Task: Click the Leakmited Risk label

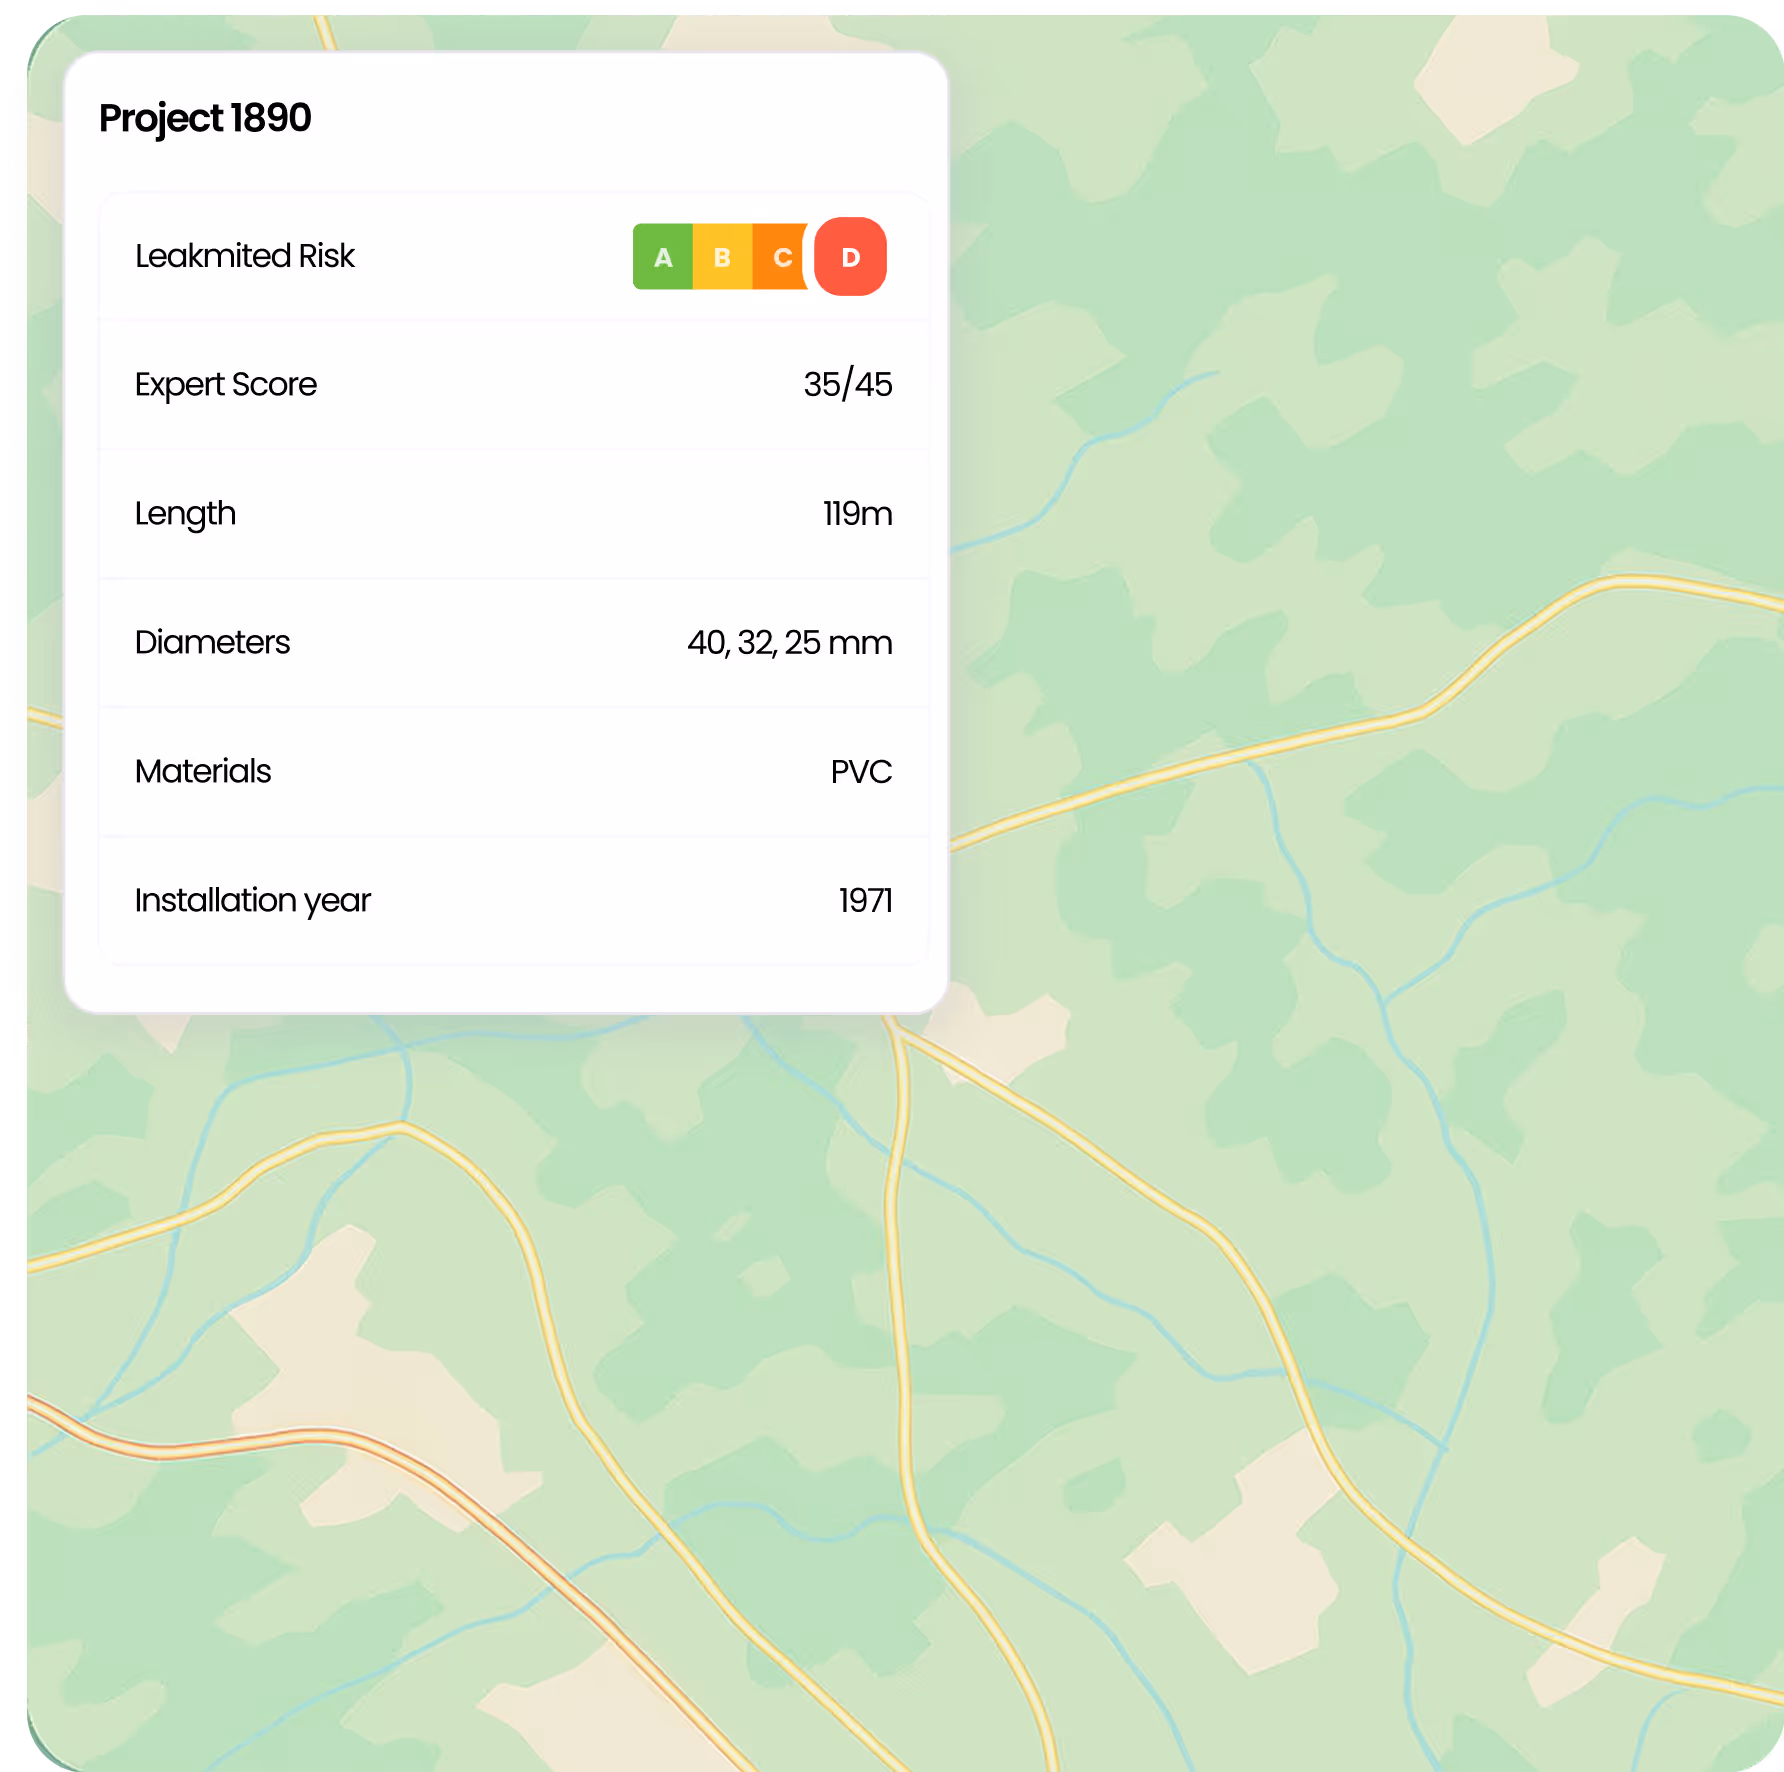Action: click(x=245, y=256)
